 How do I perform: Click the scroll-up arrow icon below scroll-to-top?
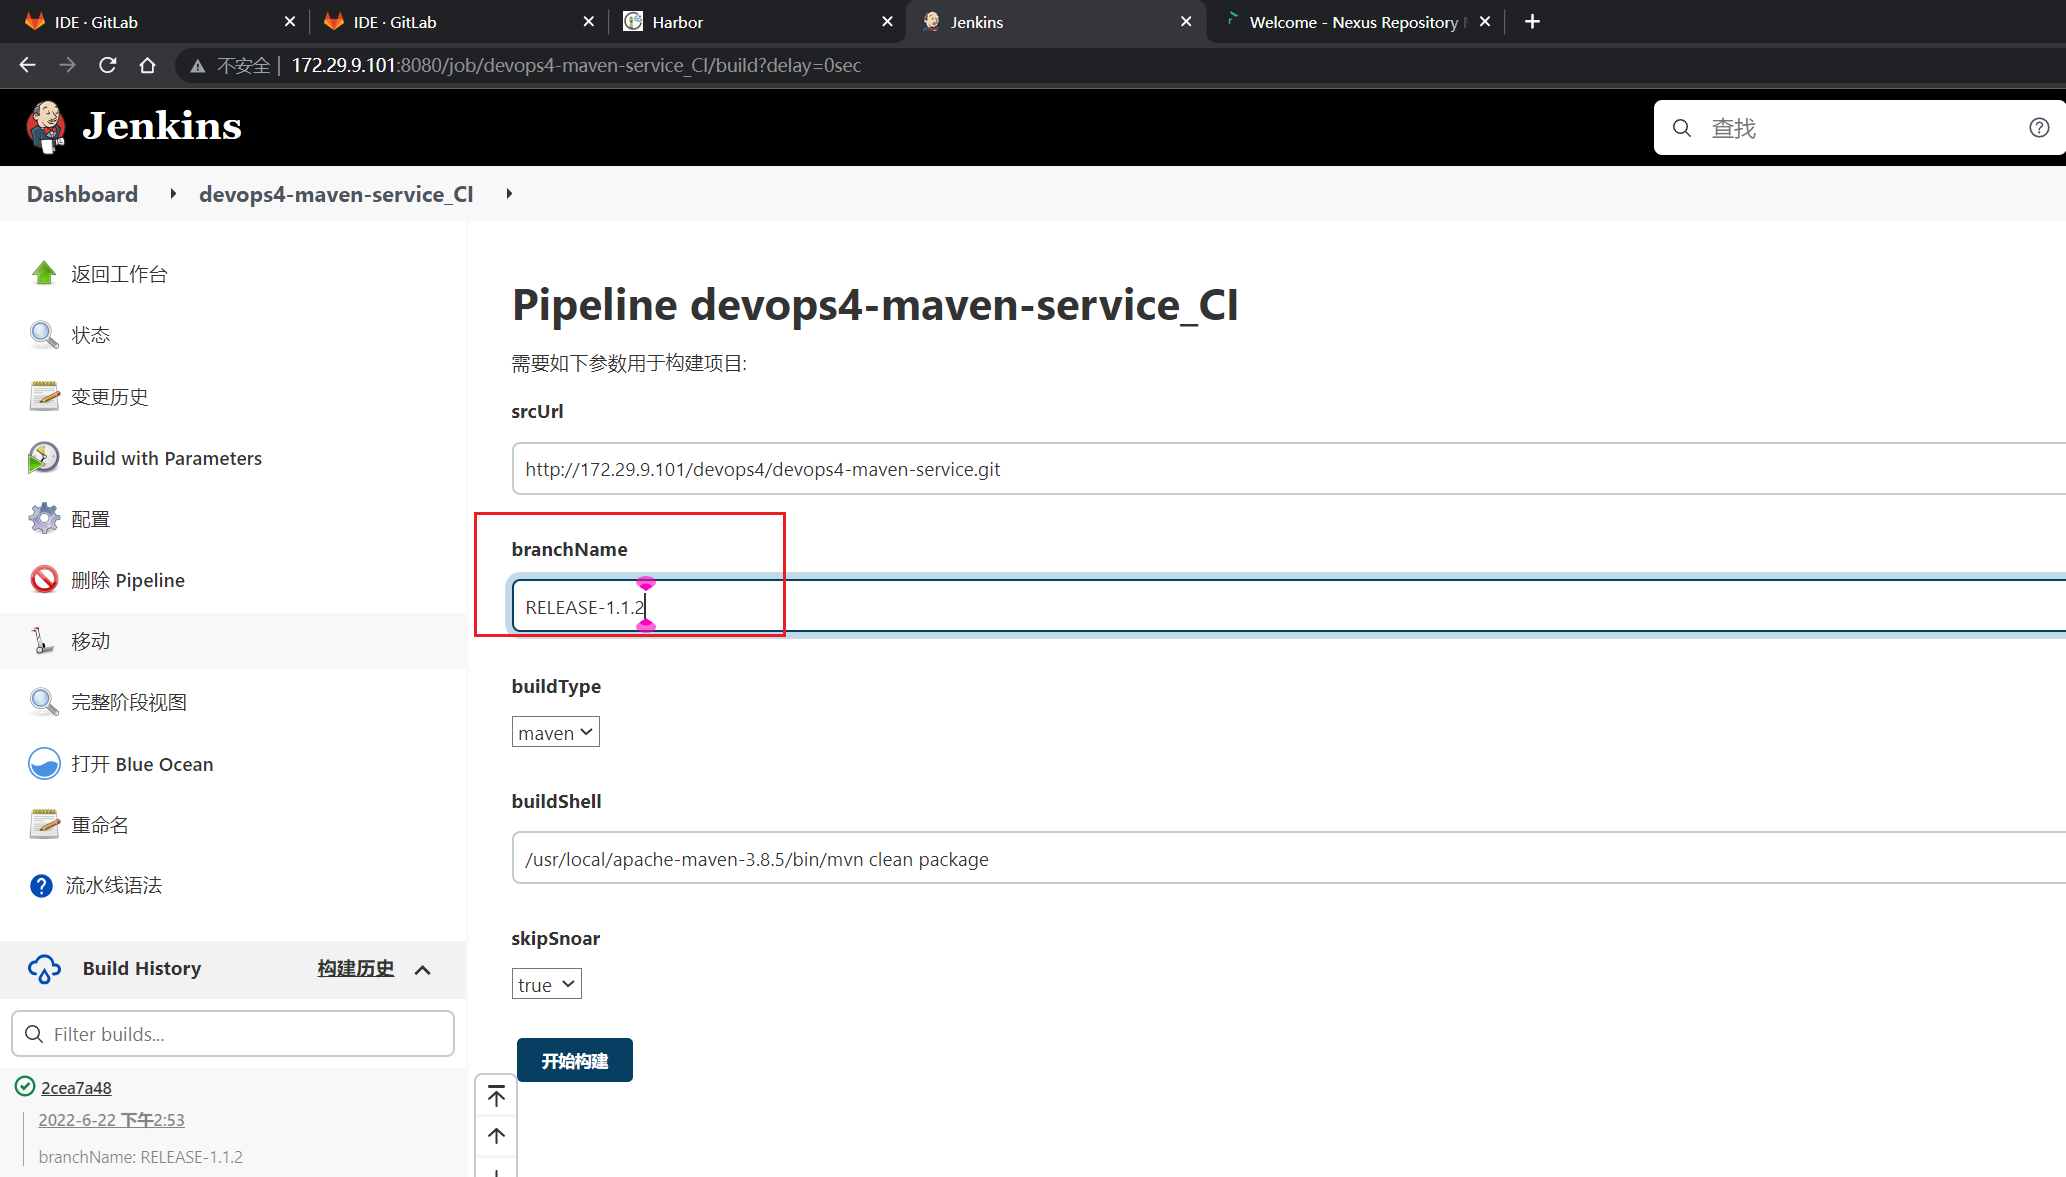tap(496, 1136)
